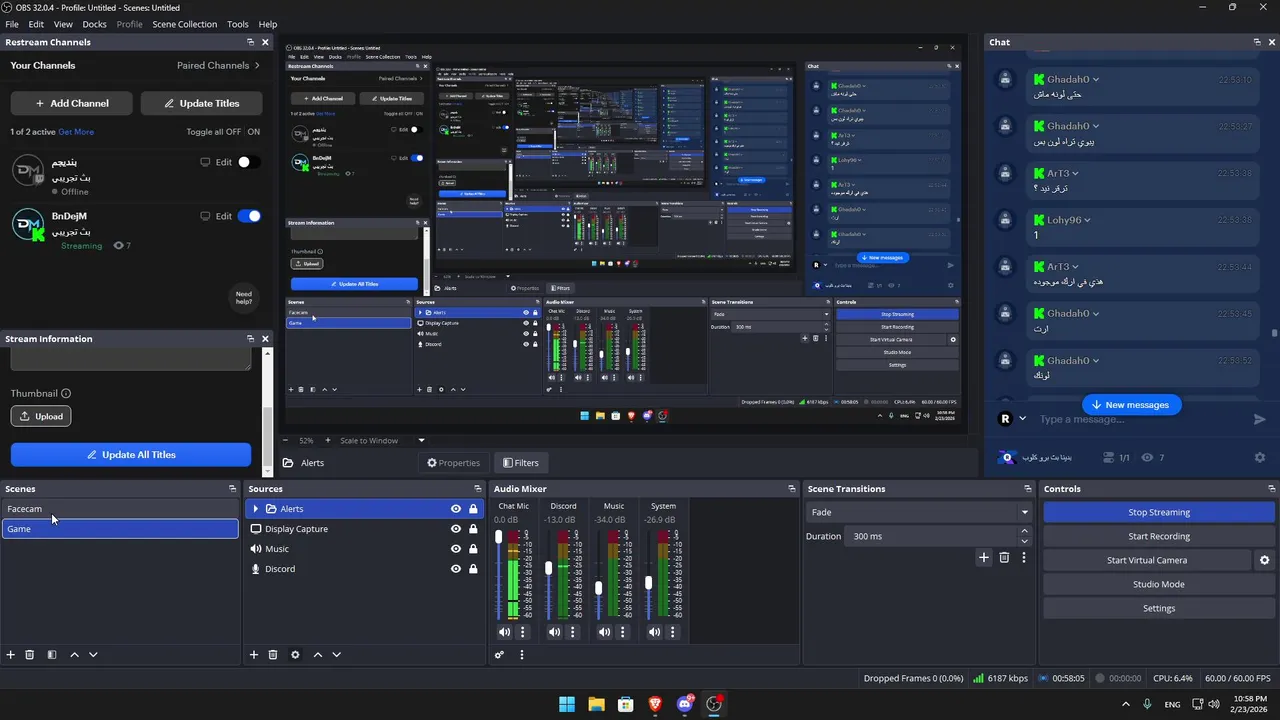Expand Ghadah0 options on first chat message
The height and width of the screenshot is (720, 1280).
coord(1096,80)
